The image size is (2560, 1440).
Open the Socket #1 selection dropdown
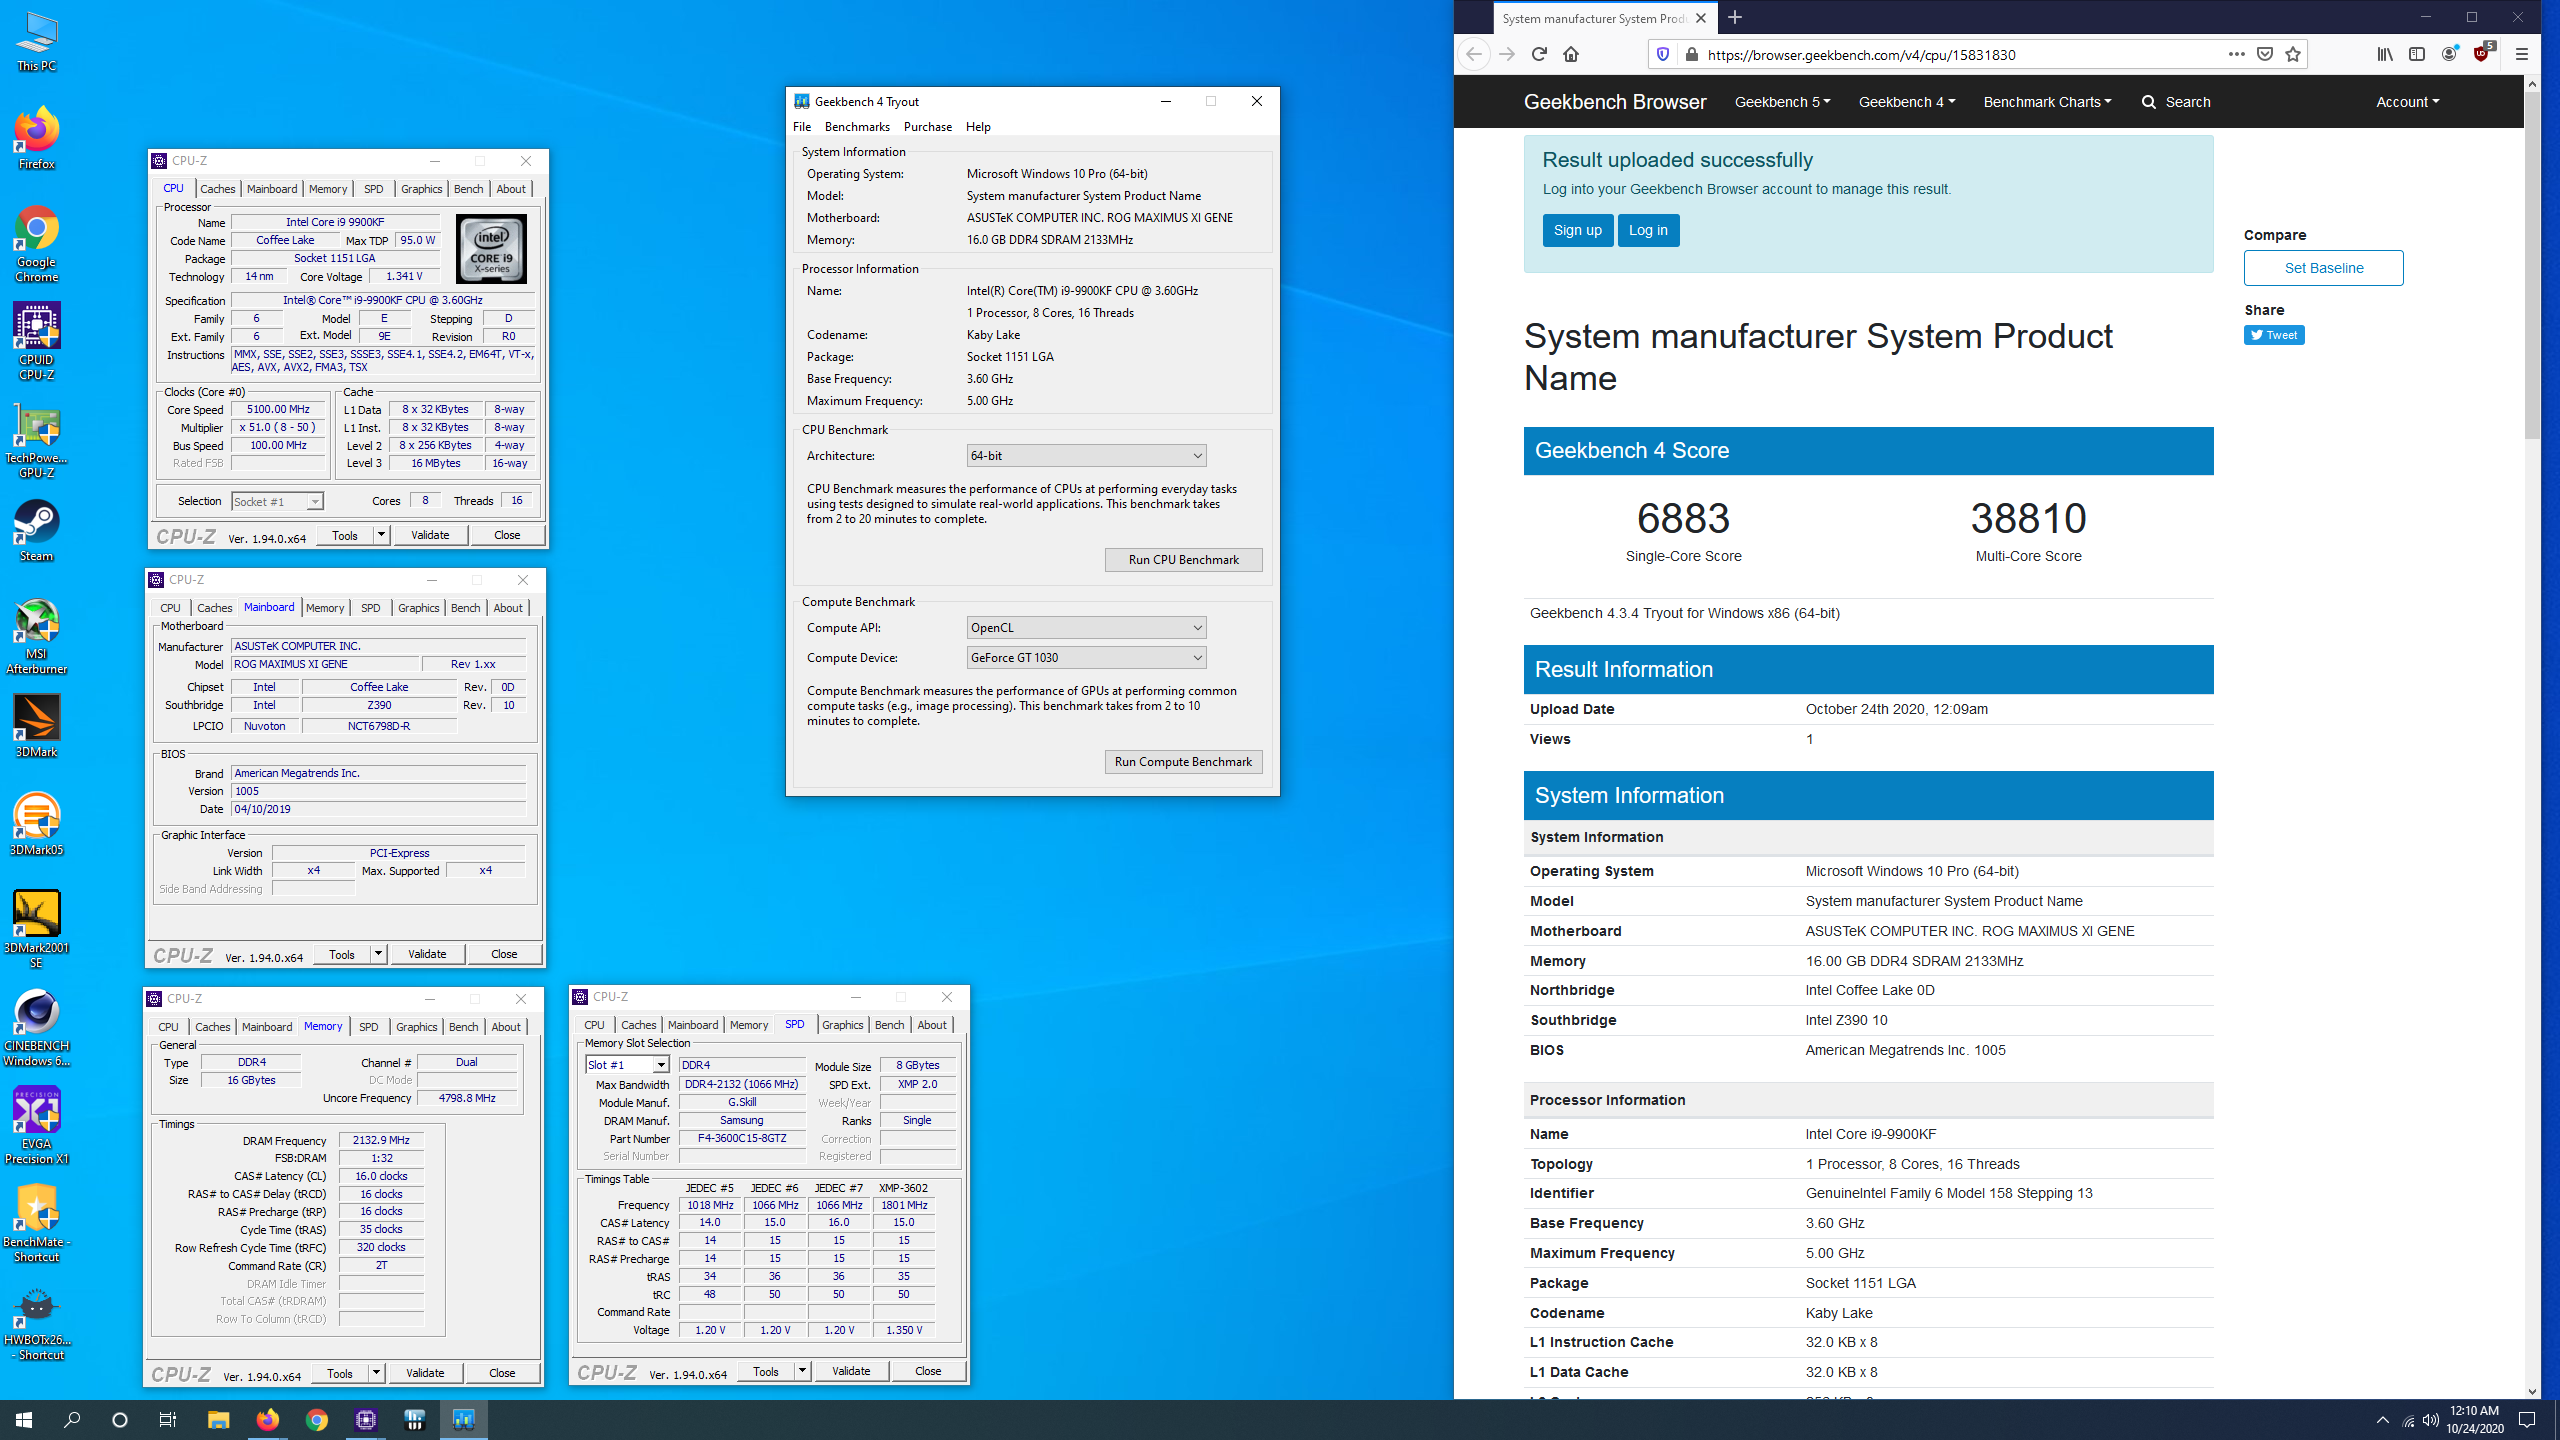point(277,501)
